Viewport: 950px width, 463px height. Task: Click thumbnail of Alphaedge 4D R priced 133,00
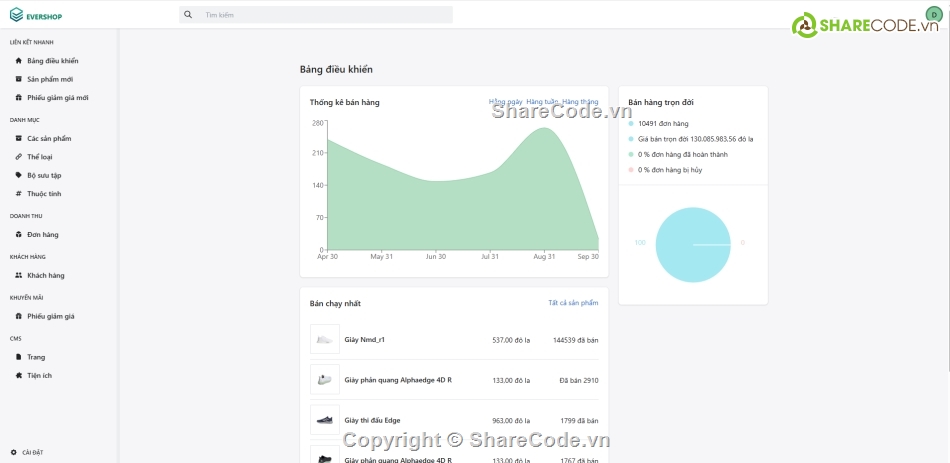pyautogui.click(x=325, y=379)
